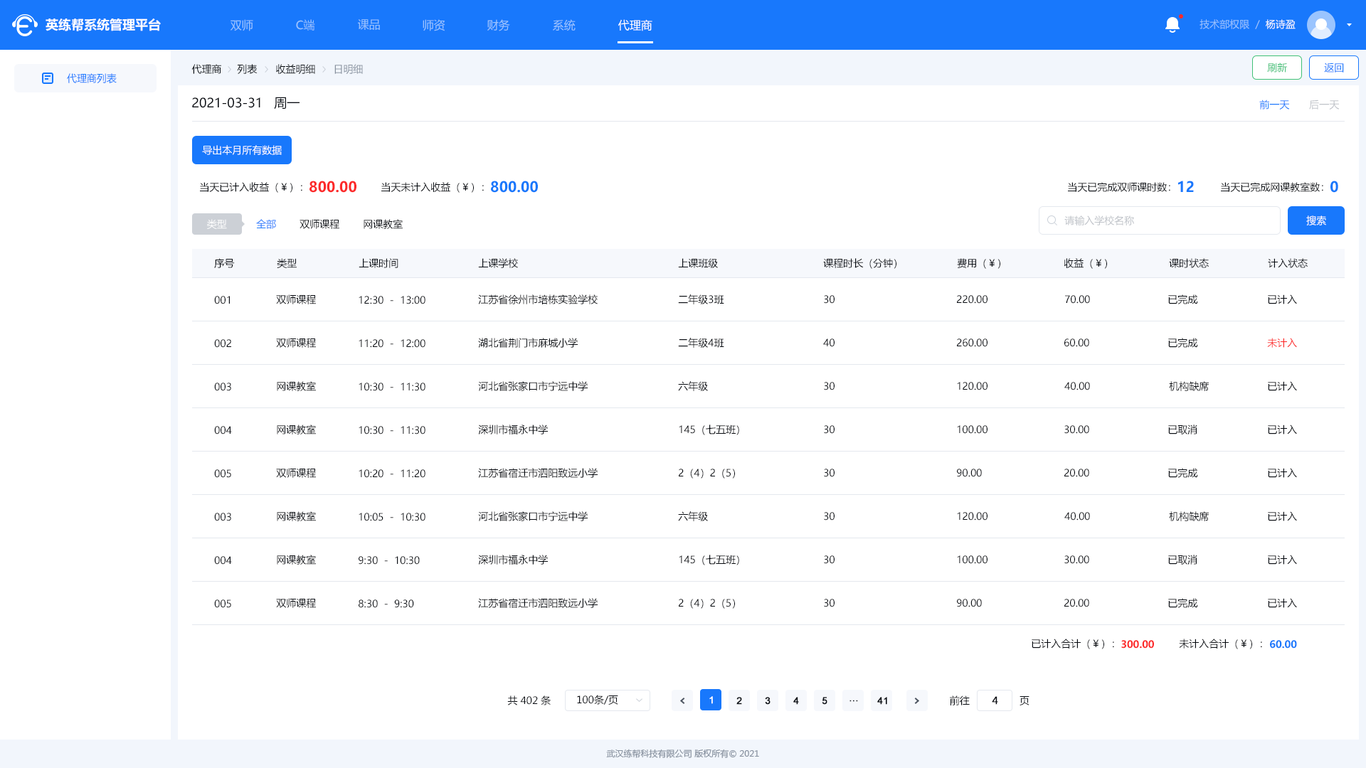Click the 上课时间 column header
The width and height of the screenshot is (1366, 768).
point(378,264)
